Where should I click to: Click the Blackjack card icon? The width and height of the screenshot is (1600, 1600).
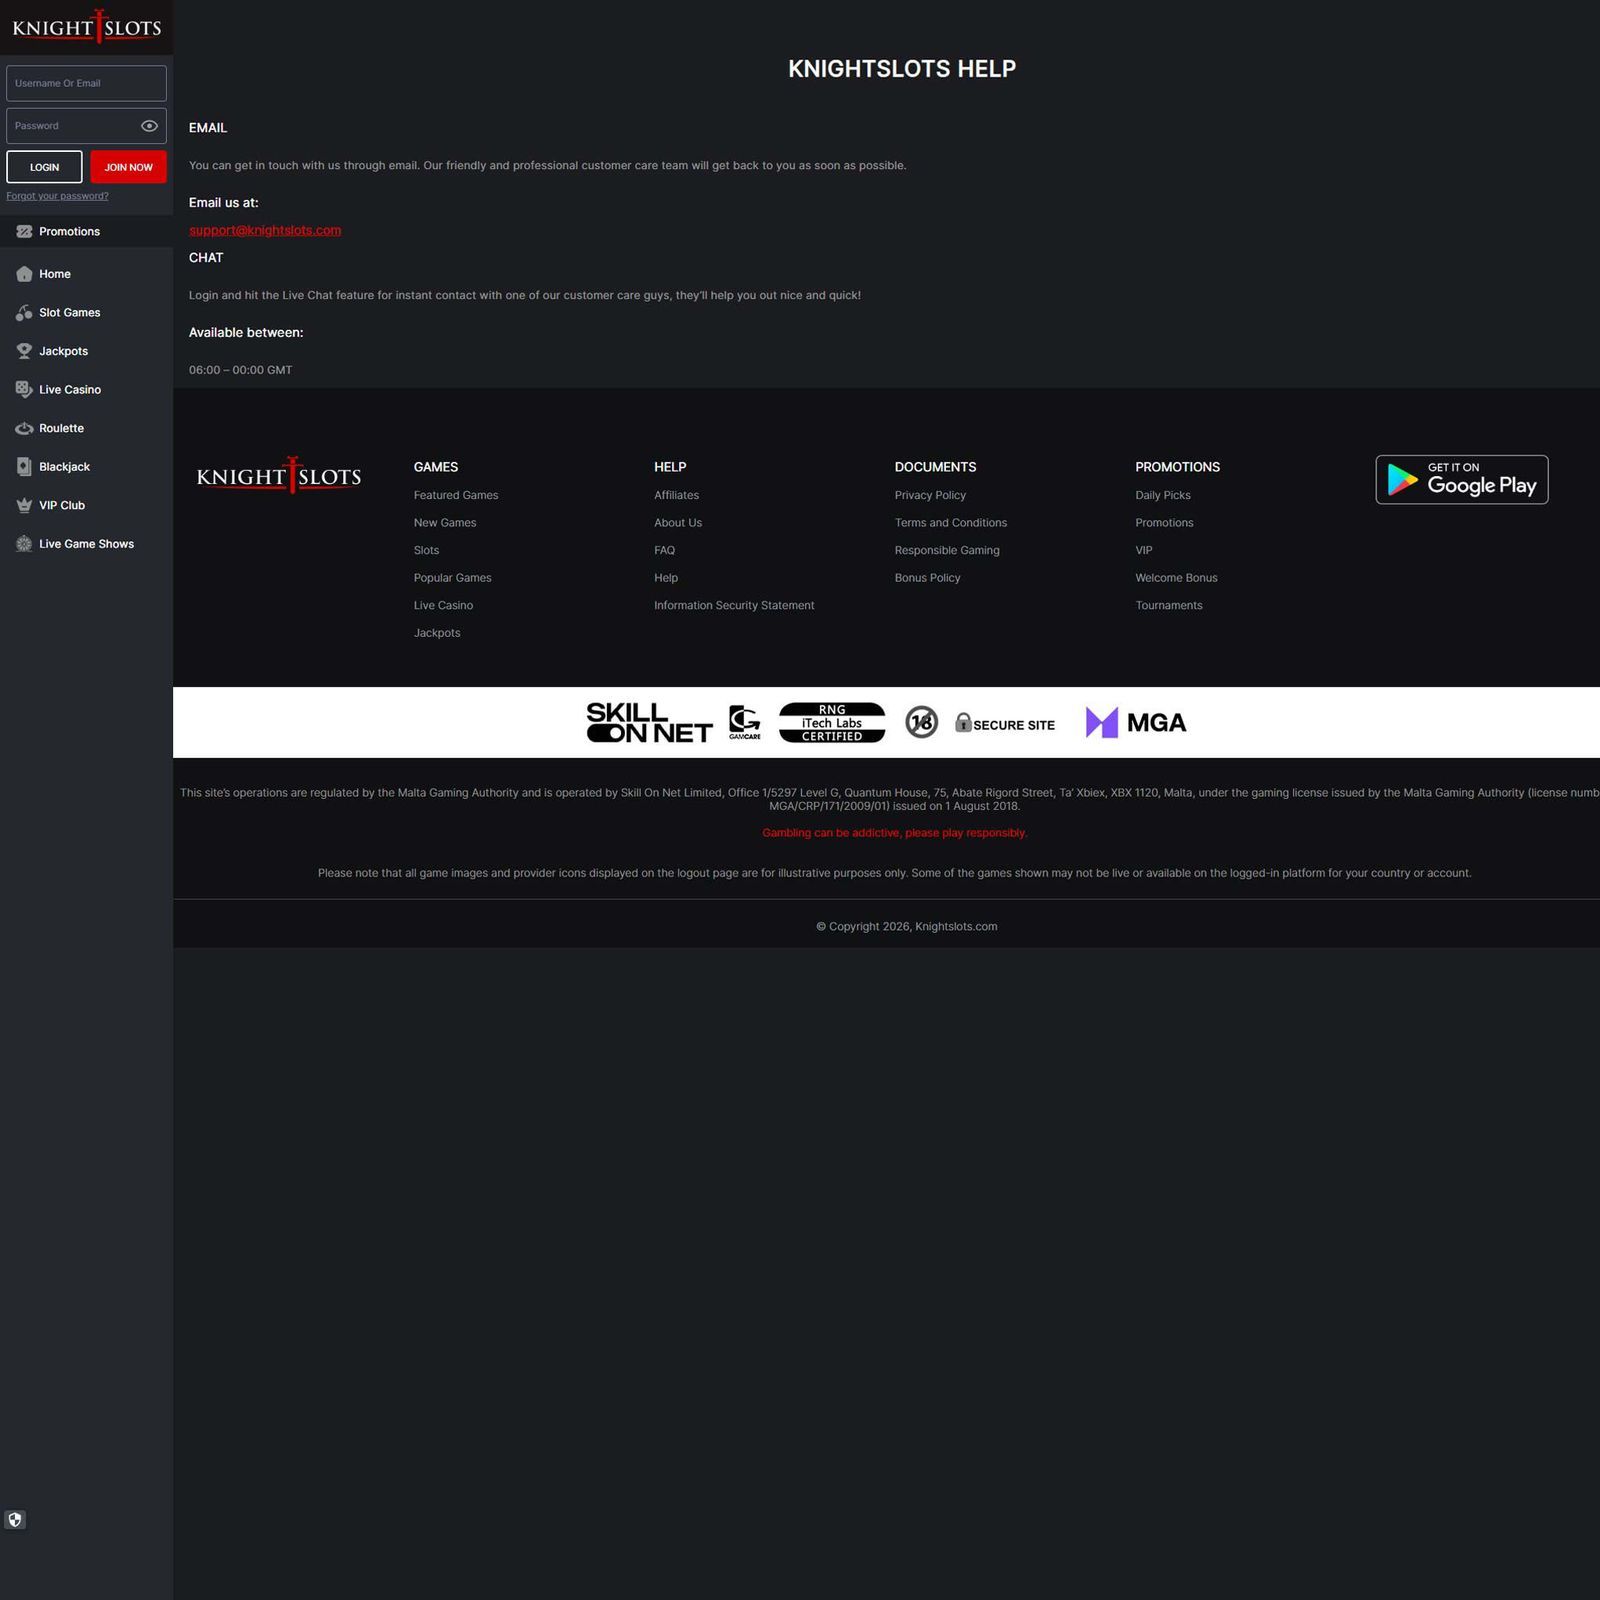[x=24, y=467]
